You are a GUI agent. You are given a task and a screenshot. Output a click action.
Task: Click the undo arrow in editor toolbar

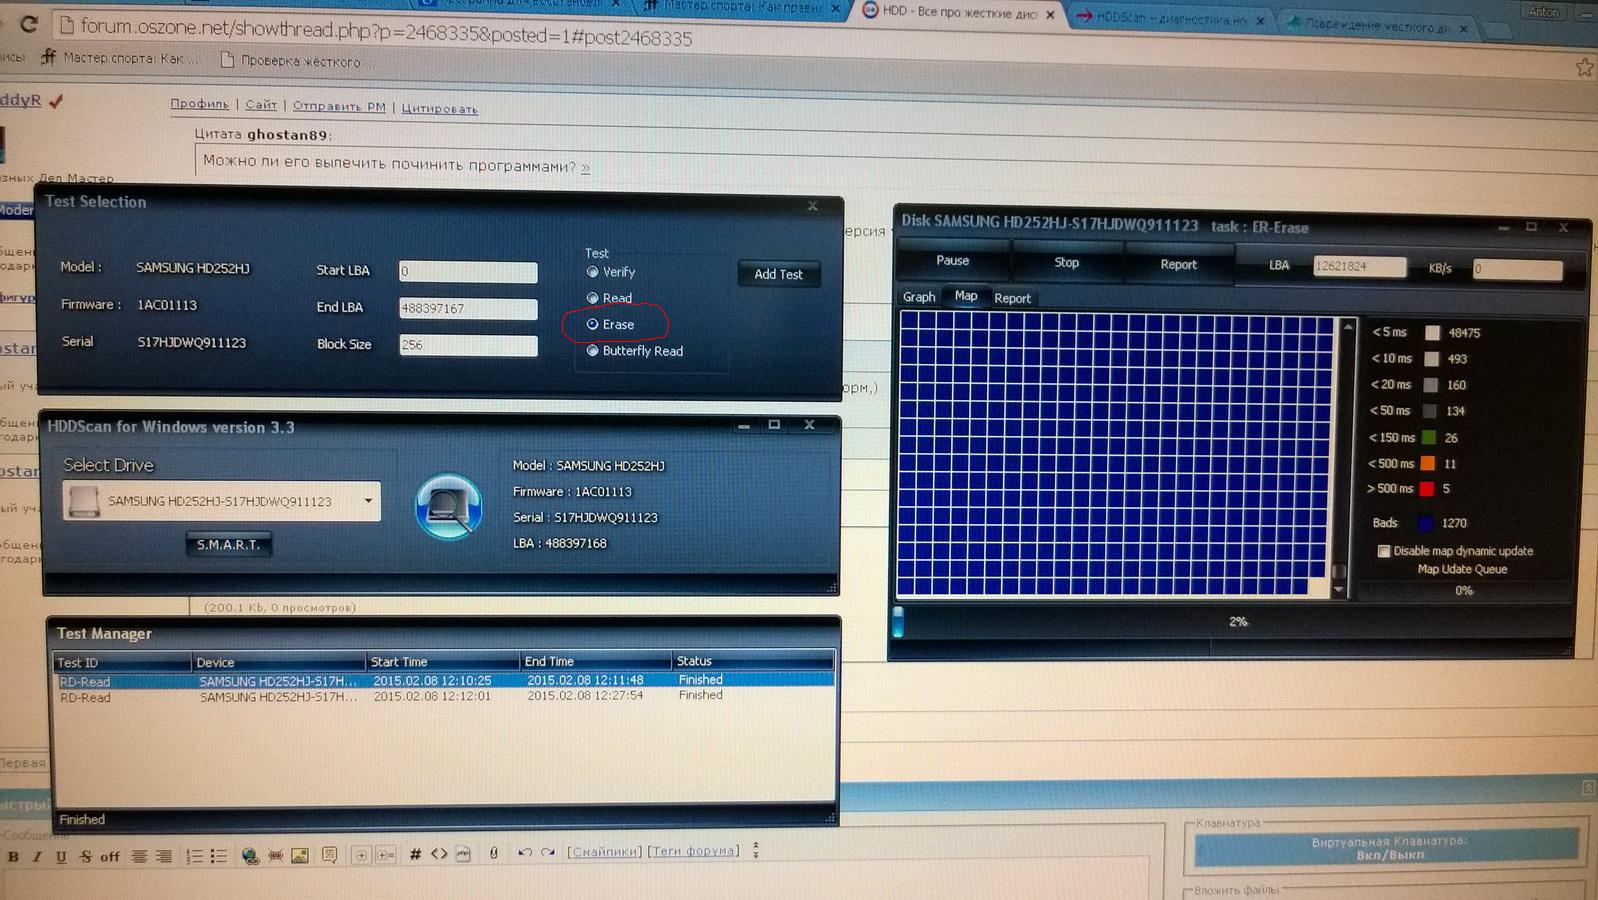[524, 853]
